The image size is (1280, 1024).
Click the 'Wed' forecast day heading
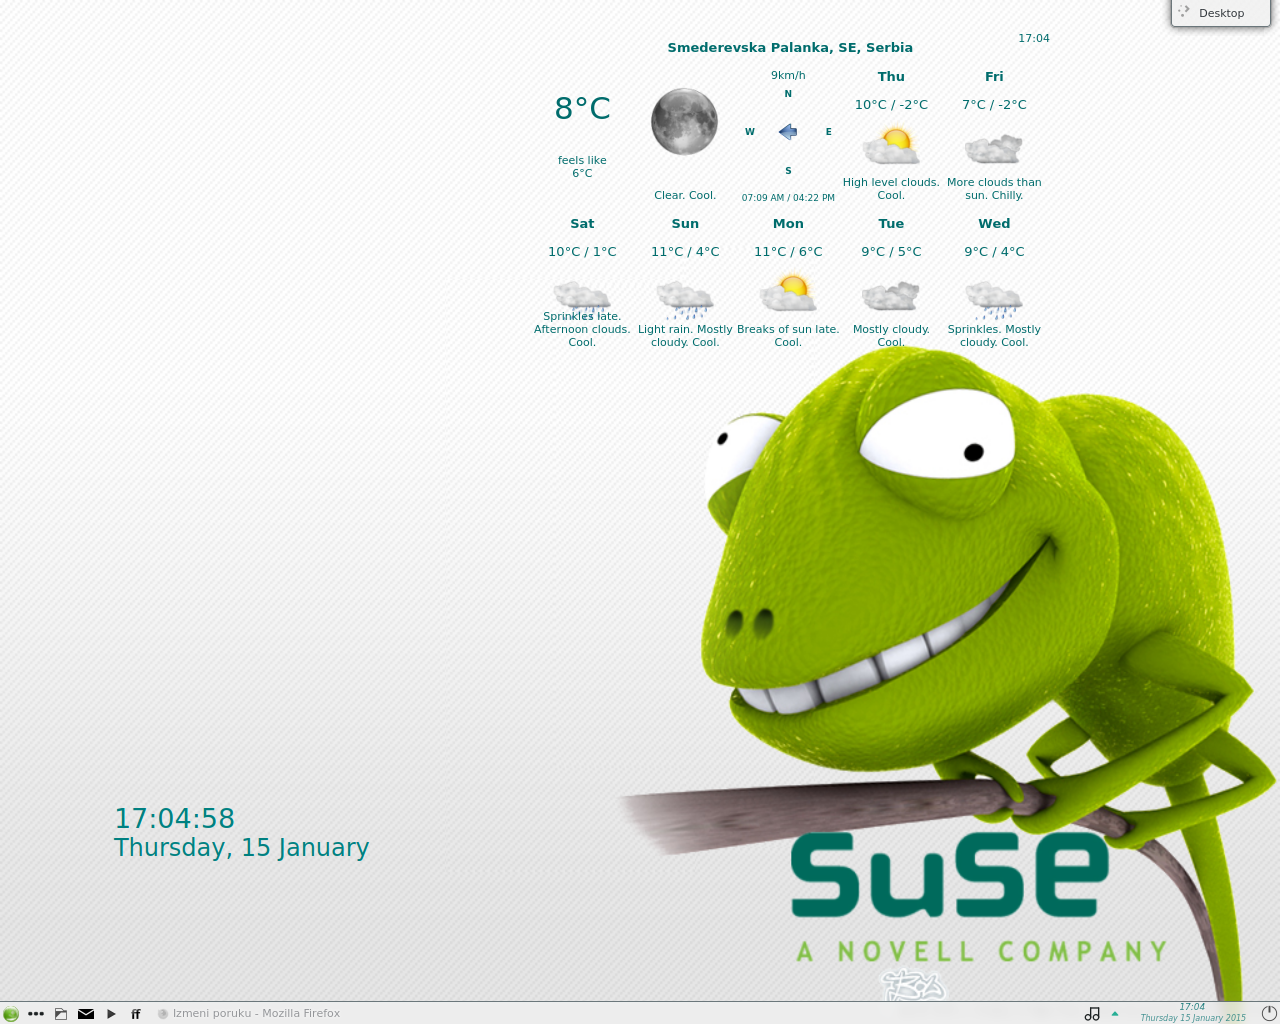click(x=994, y=224)
